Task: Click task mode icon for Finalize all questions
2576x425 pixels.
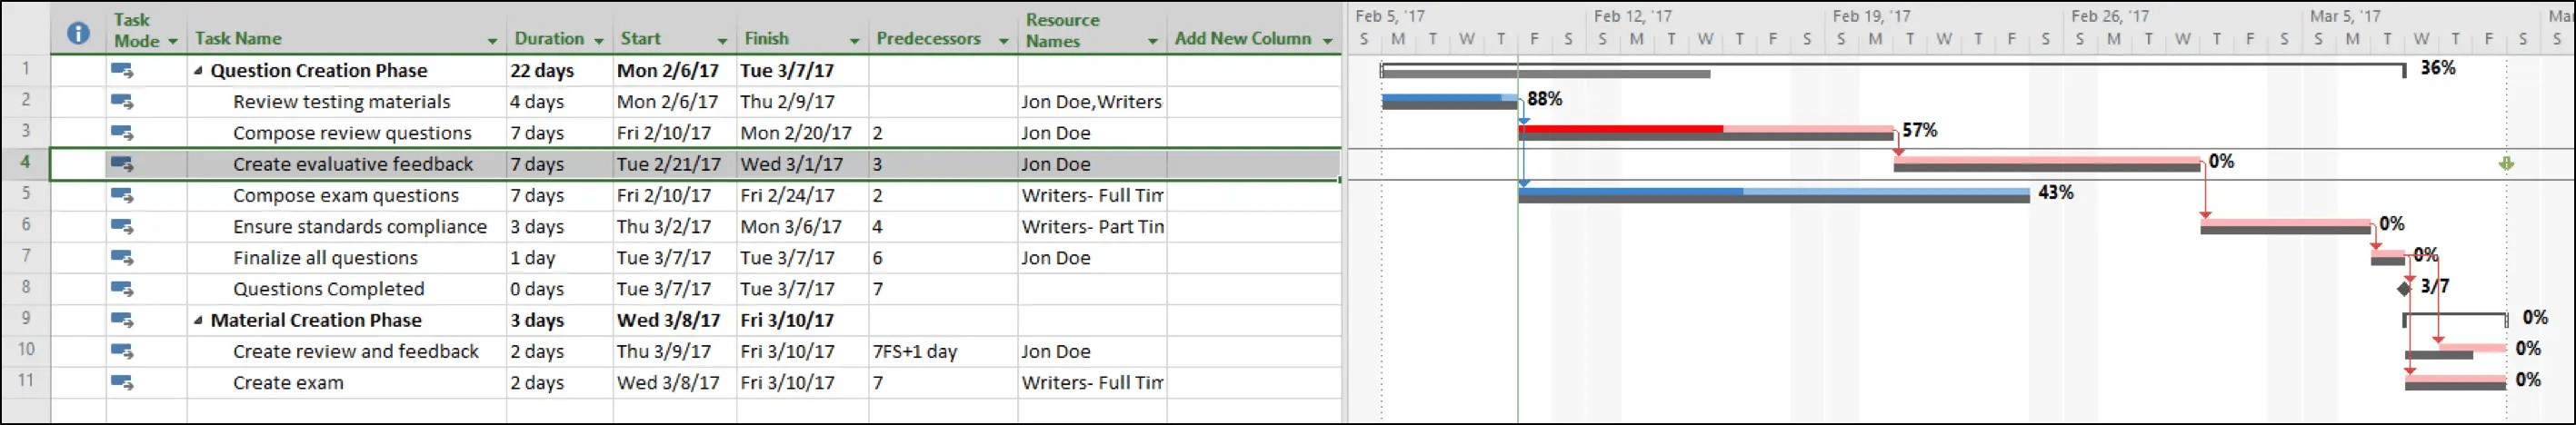Action: click(122, 258)
